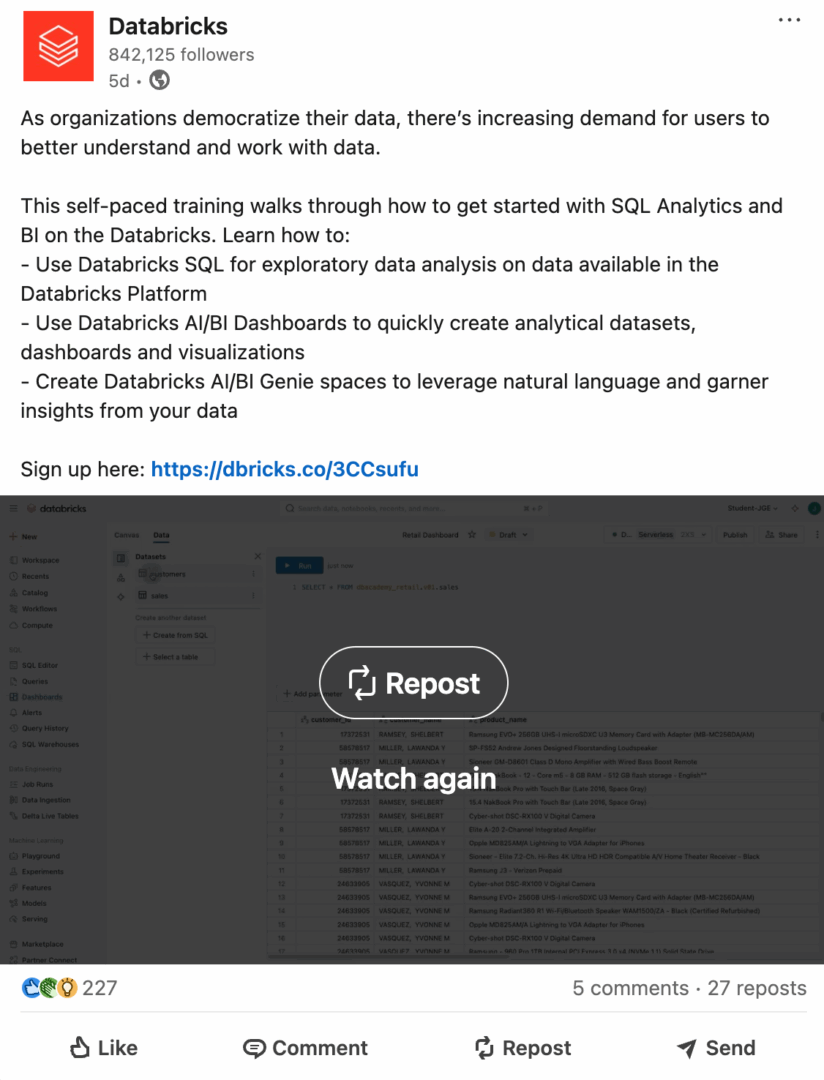
Task: Select the Data tab
Action: [161, 535]
